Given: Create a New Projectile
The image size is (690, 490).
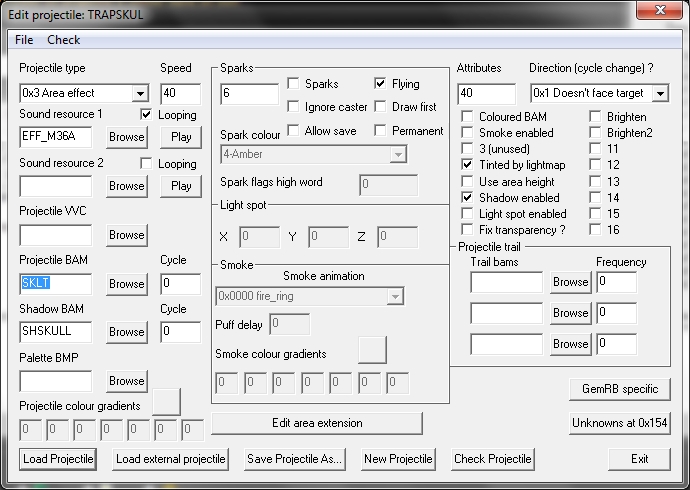Looking at the screenshot, I should tap(398, 459).
